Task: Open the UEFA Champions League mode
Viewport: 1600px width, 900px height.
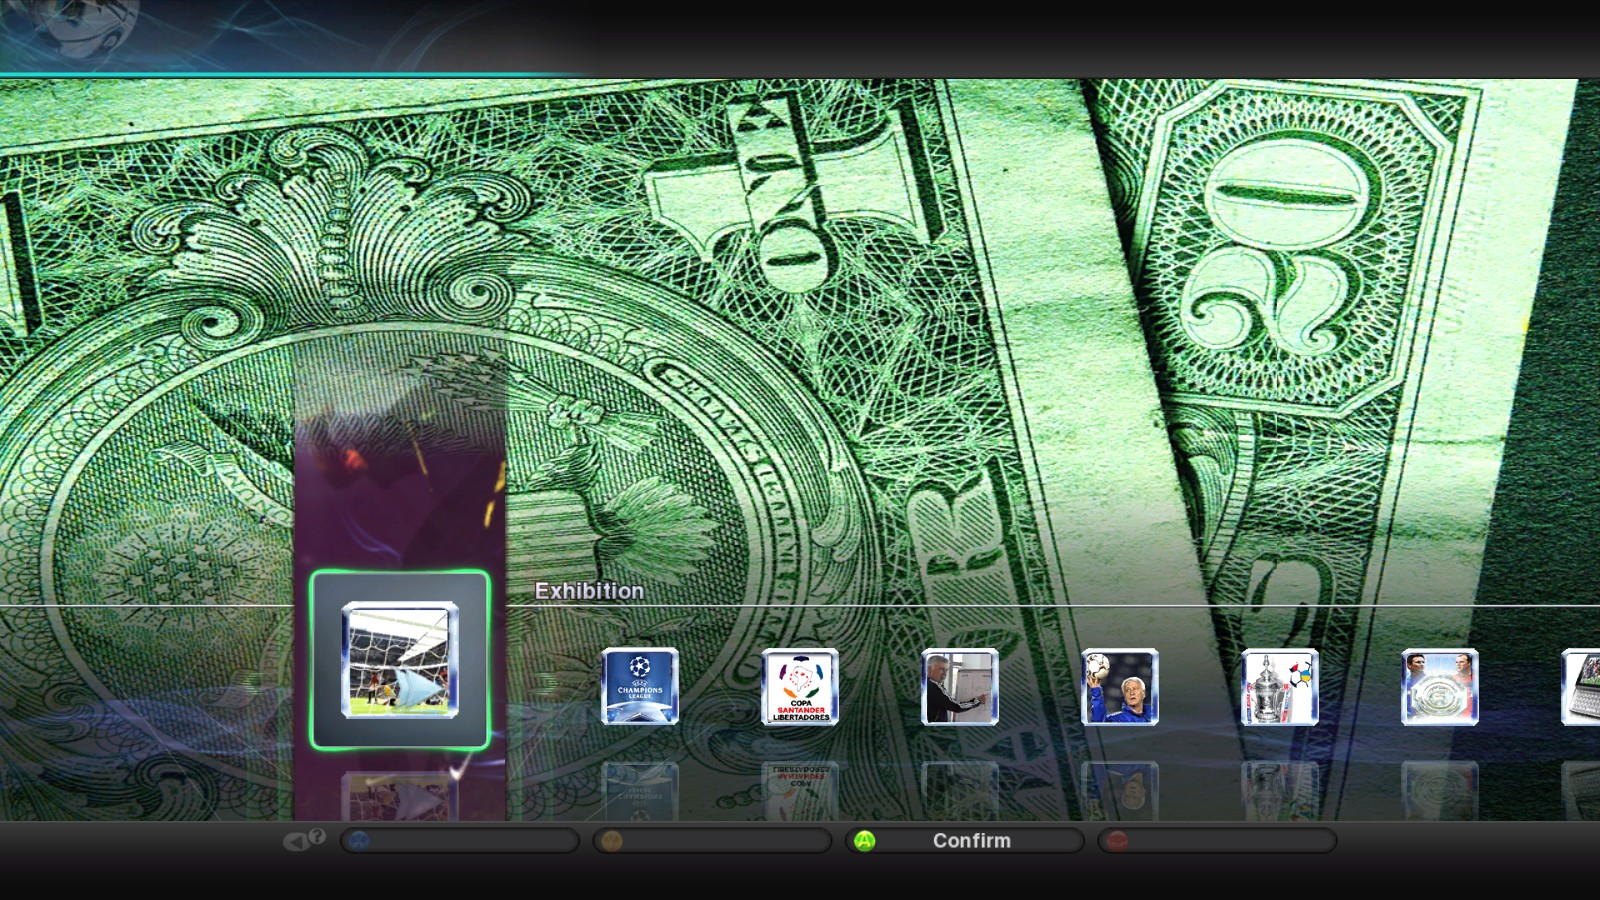Action: coord(640,686)
